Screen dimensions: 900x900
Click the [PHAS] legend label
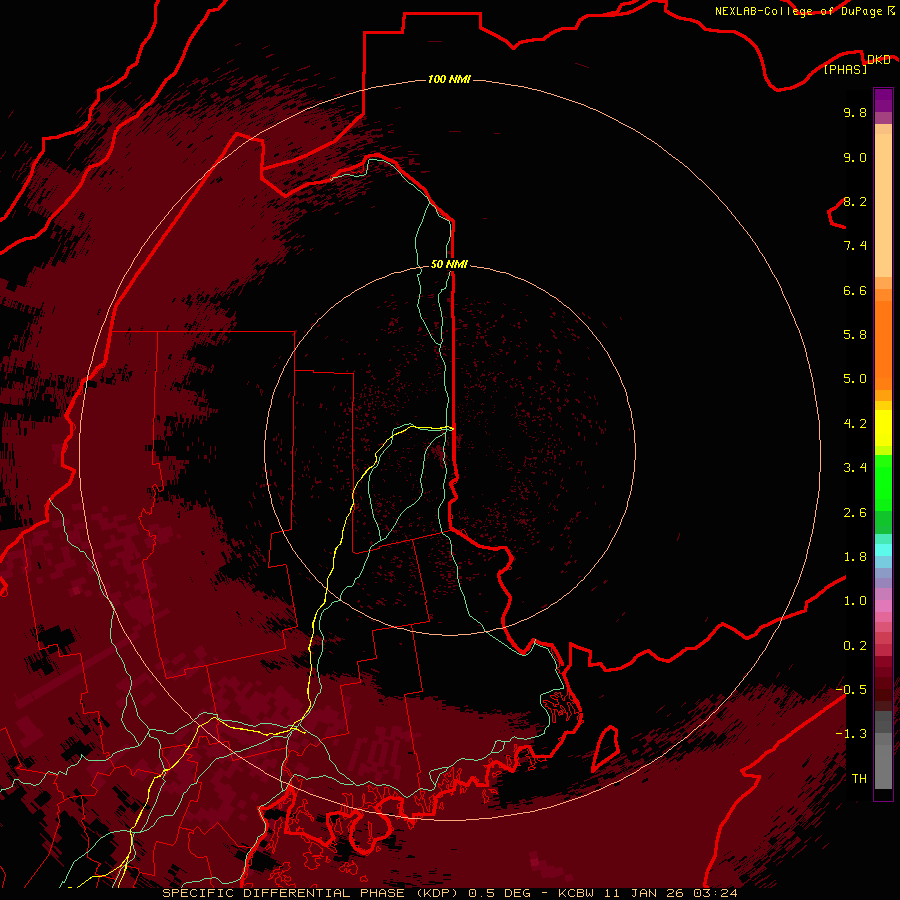[x=845, y=69]
